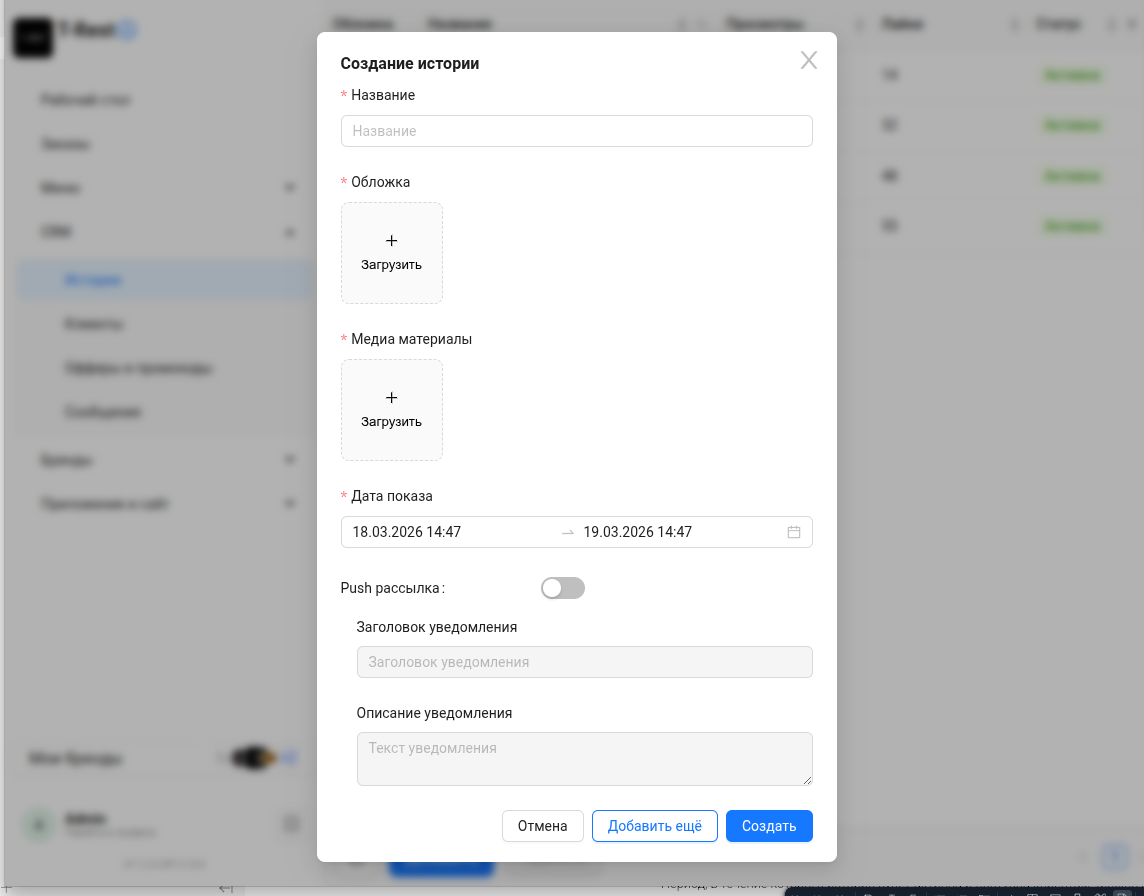This screenshot has width=1144, height=896.
Task: Expand the Меню sidebar section
Action: [x=290, y=188]
